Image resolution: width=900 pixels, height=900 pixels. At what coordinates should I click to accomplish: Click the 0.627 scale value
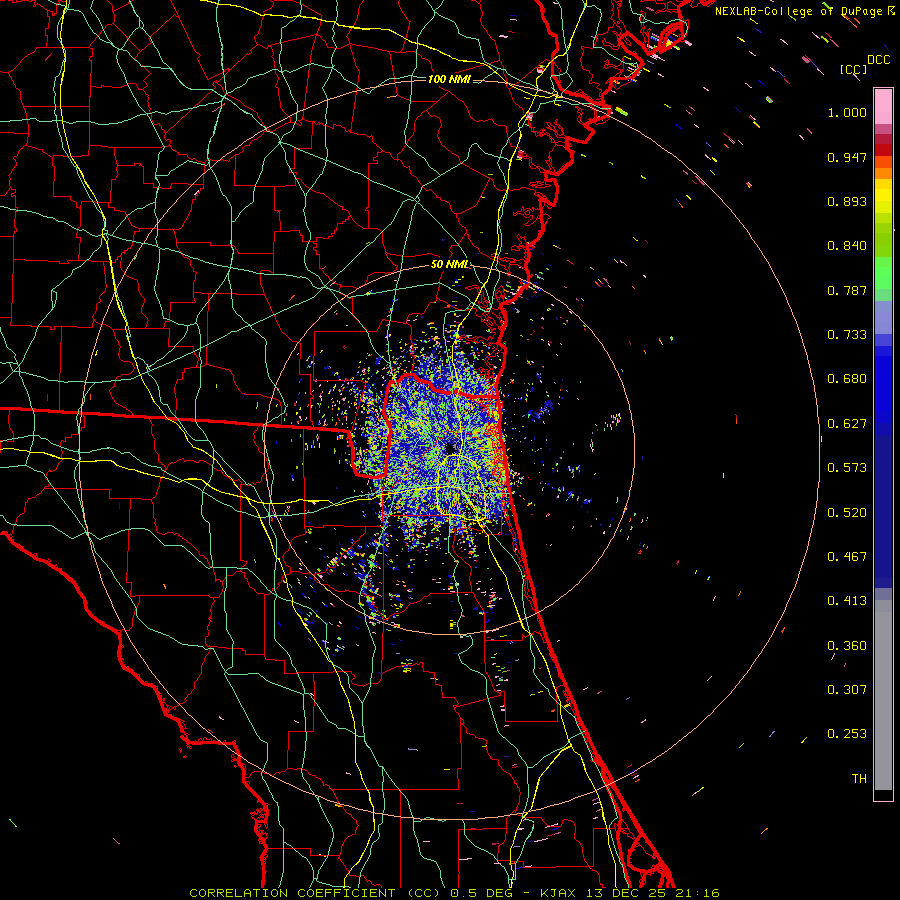(847, 424)
